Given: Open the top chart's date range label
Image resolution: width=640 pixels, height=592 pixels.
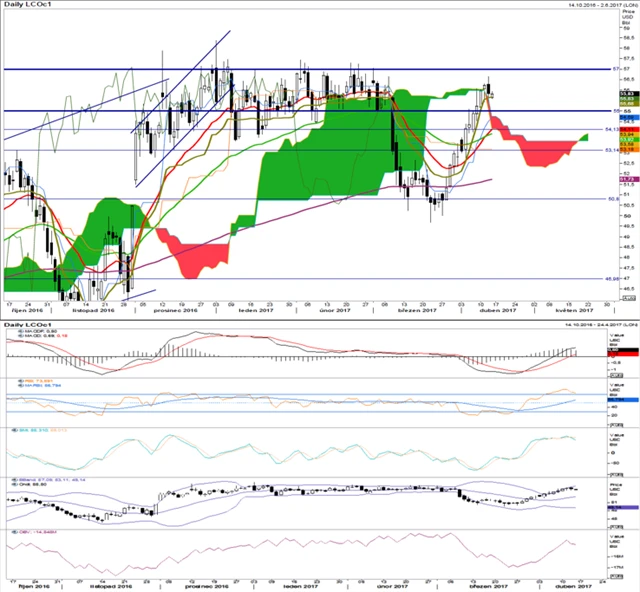Looking at the screenshot, I should 602,5.
